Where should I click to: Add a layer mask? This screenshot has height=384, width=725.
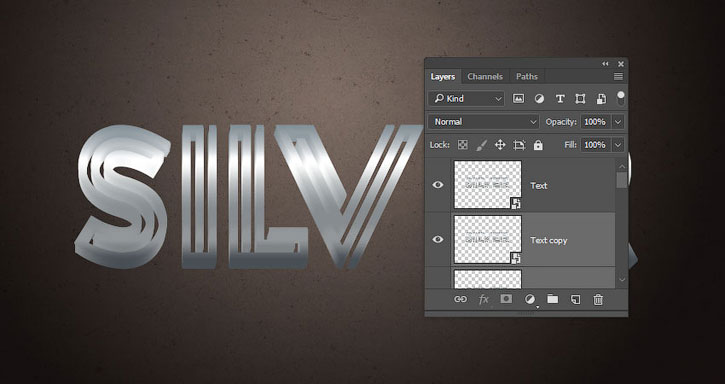(x=506, y=299)
